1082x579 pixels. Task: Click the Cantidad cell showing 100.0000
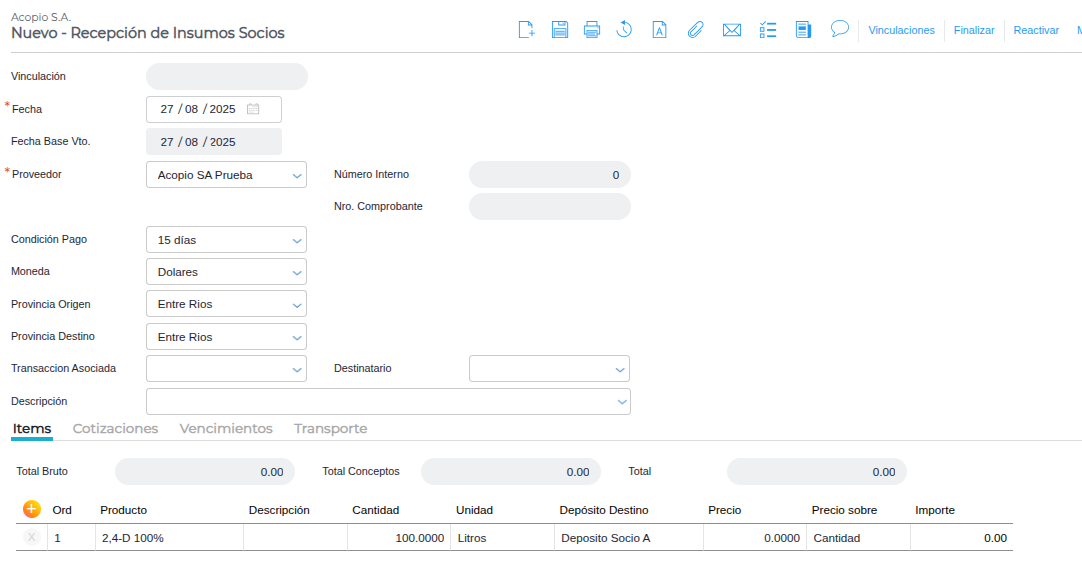tap(398, 538)
